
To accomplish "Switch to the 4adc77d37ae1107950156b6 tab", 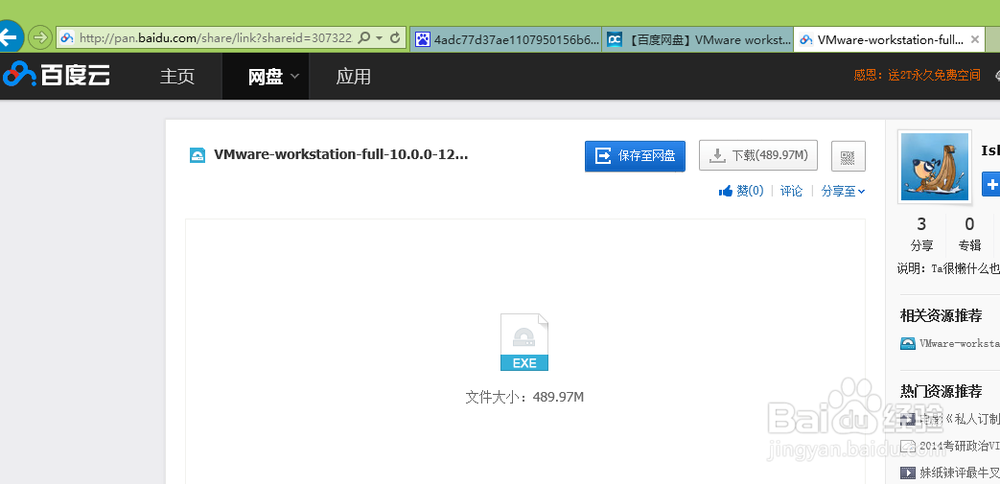I will click(x=506, y=40).
